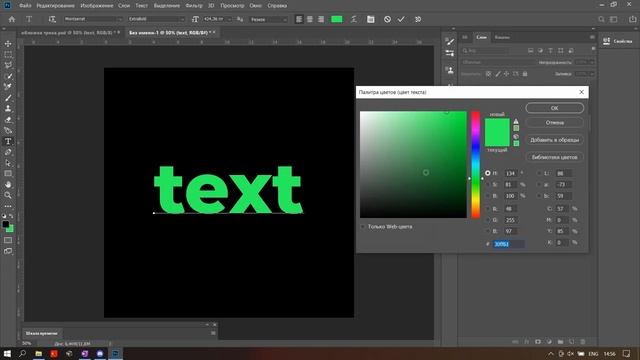Select the Horizontal Type tool in toolbox
The height and width of the screenshot is (360, 640).
click(8, 141)
